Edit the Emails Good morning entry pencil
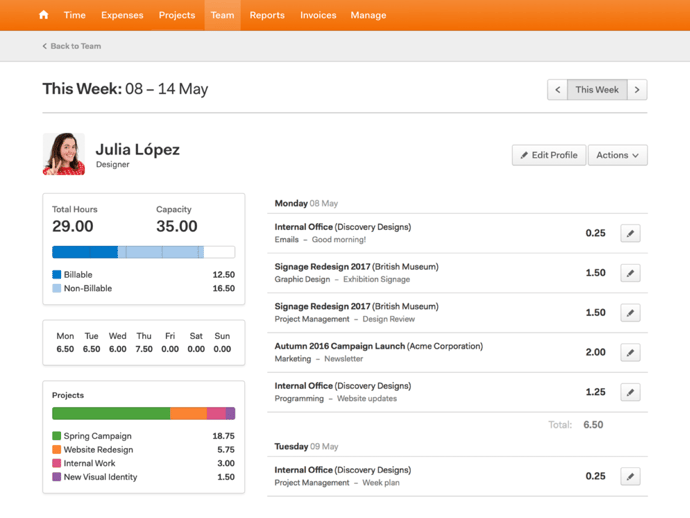This screenshot has height=518, width=690. (630, 233)
